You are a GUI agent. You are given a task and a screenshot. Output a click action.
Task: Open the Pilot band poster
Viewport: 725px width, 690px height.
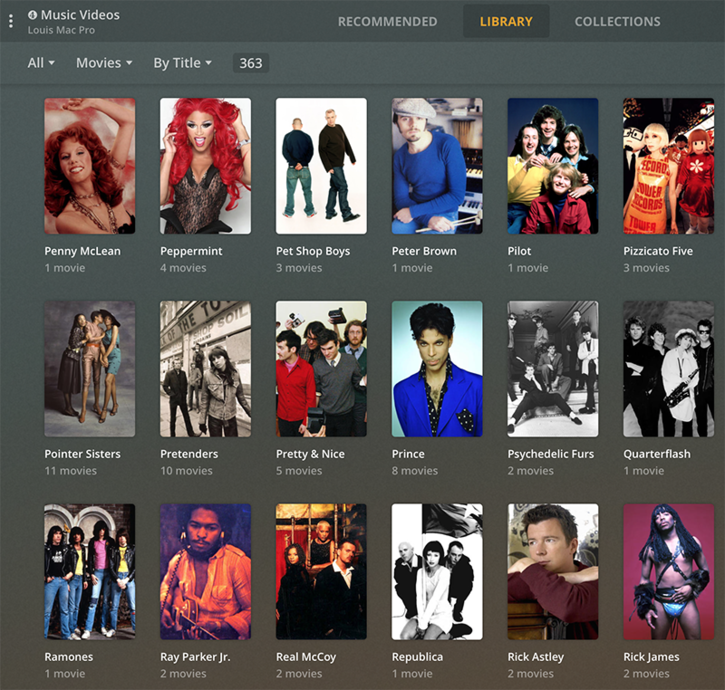tap(553, 166)
